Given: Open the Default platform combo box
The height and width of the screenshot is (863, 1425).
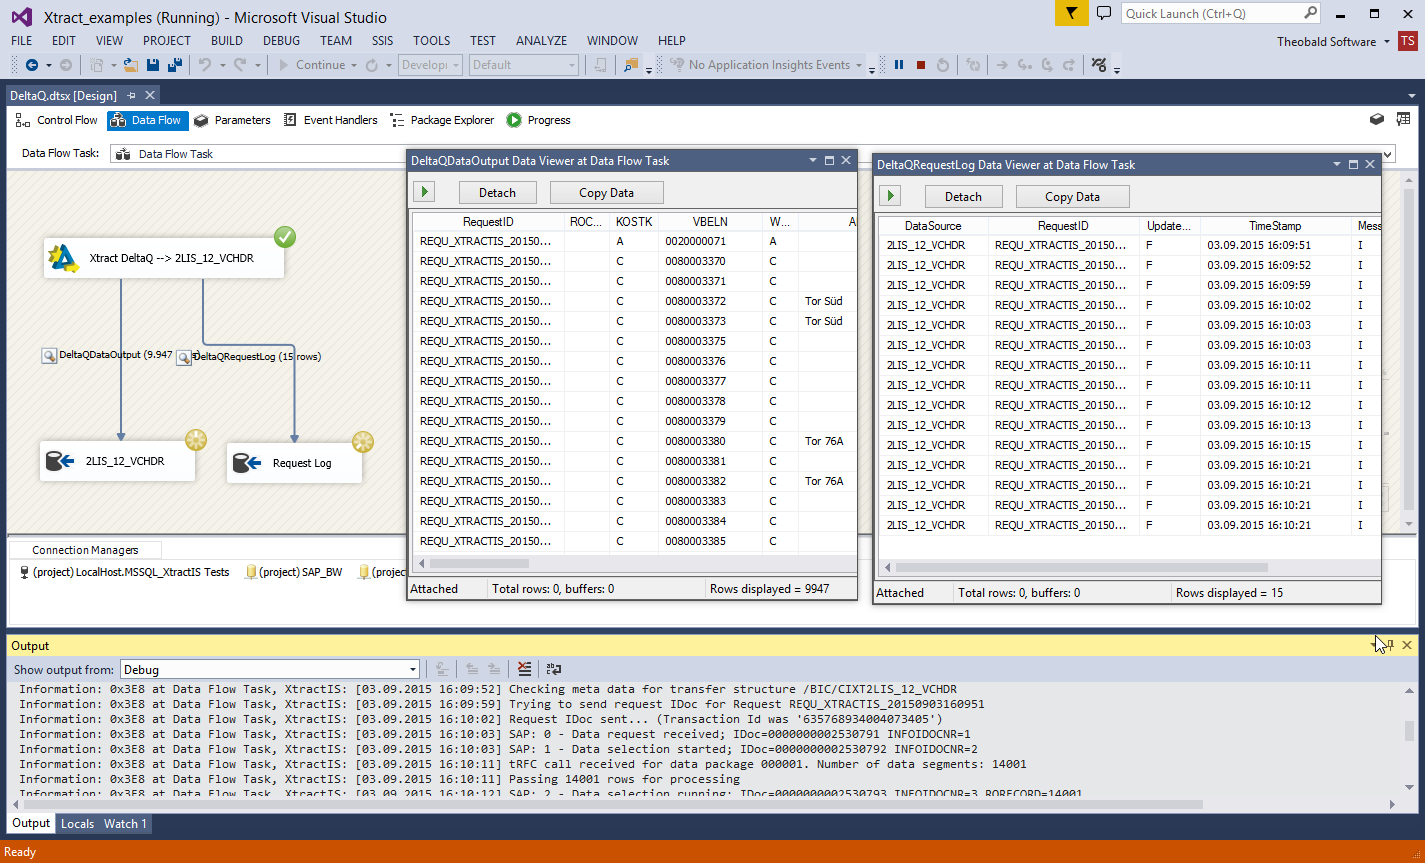Looking at the screenshot, I should pyautogui.click(x=524, y=65).
